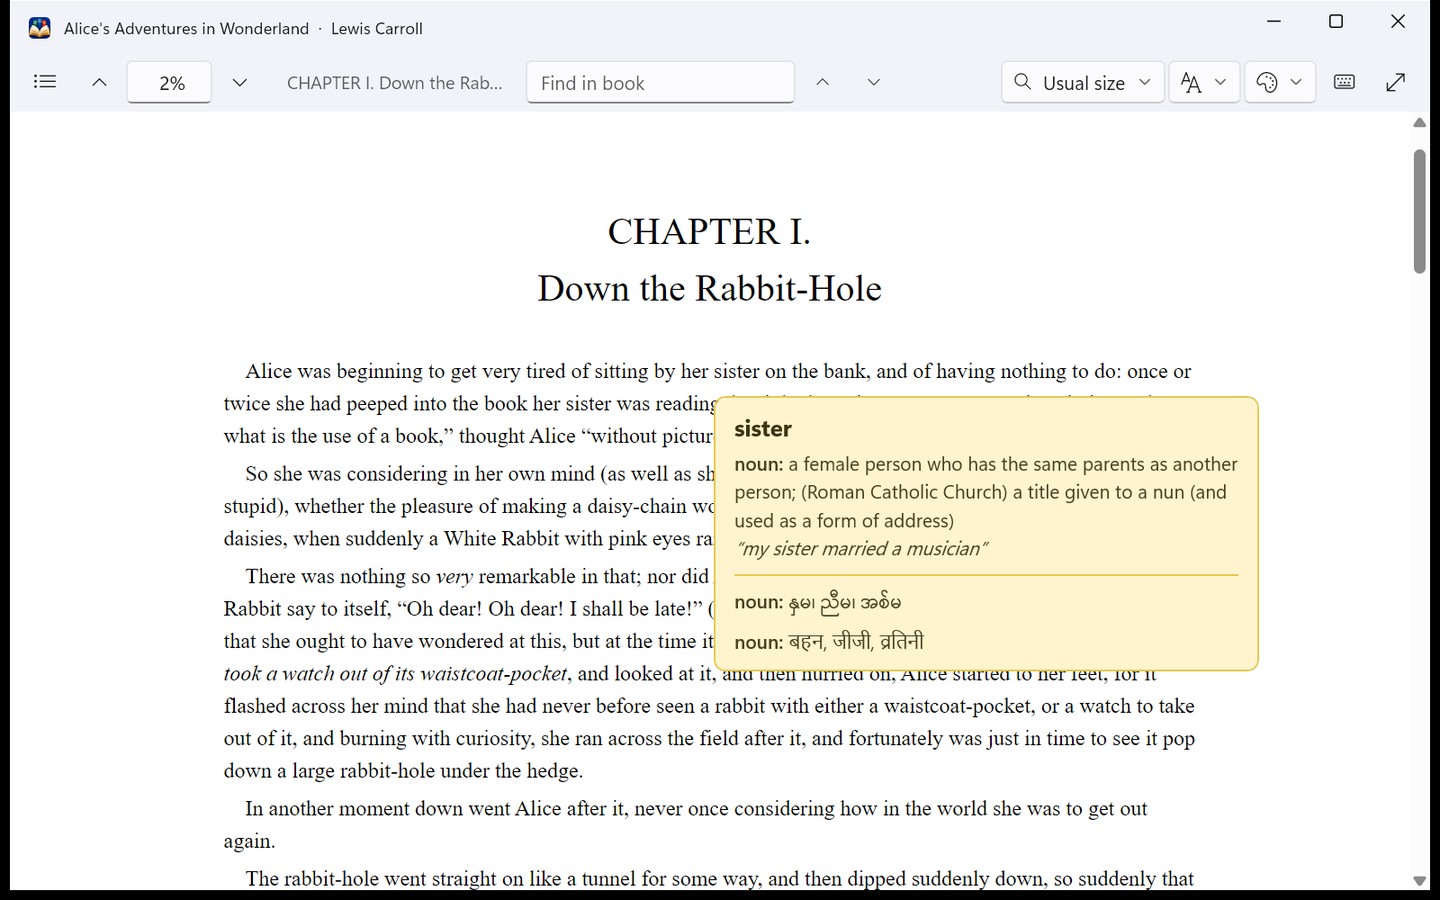Click the magnifier icon in the size selector
The width and height of the screenshot is (1440, 900).
pyautogui.click(x=1022, y=82)
